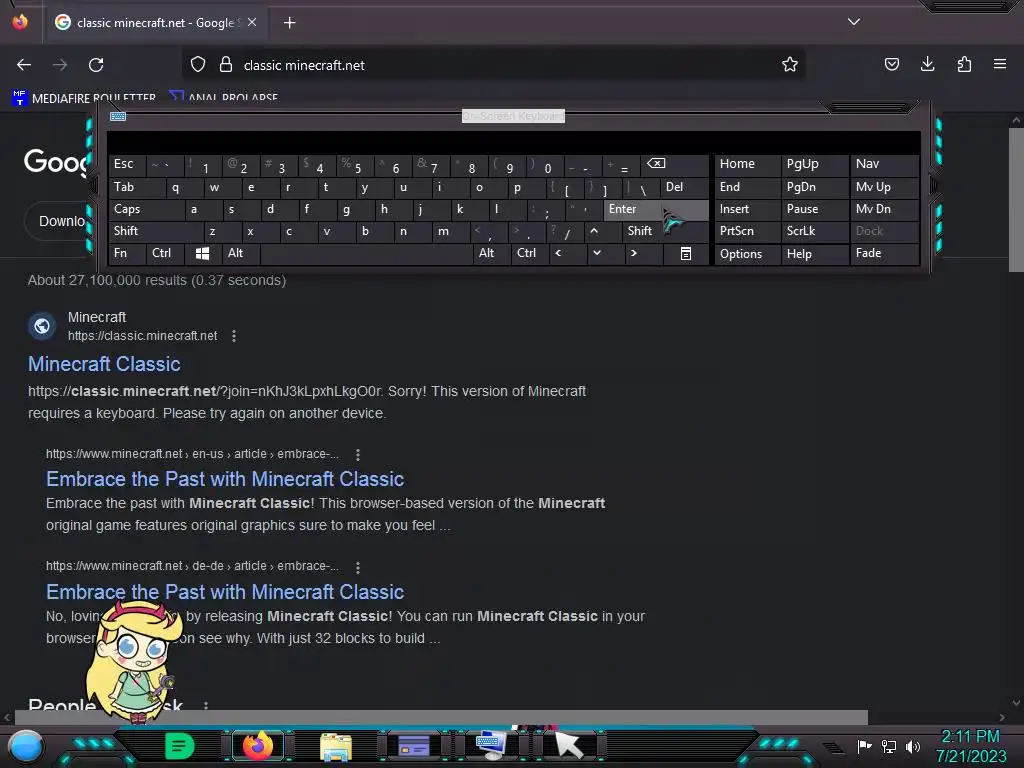Save page to Pocket icon
Screen dimensions: 1024x768
(891, 64)
